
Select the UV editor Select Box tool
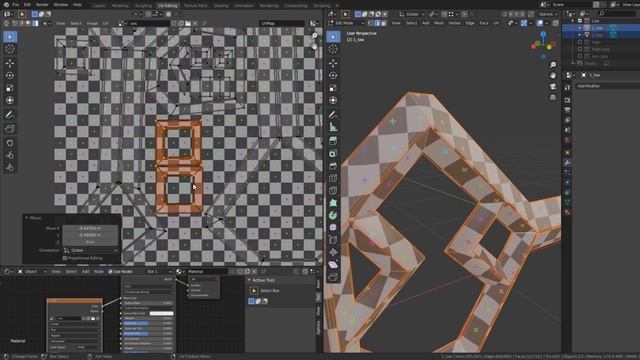[x=10, y=37]
